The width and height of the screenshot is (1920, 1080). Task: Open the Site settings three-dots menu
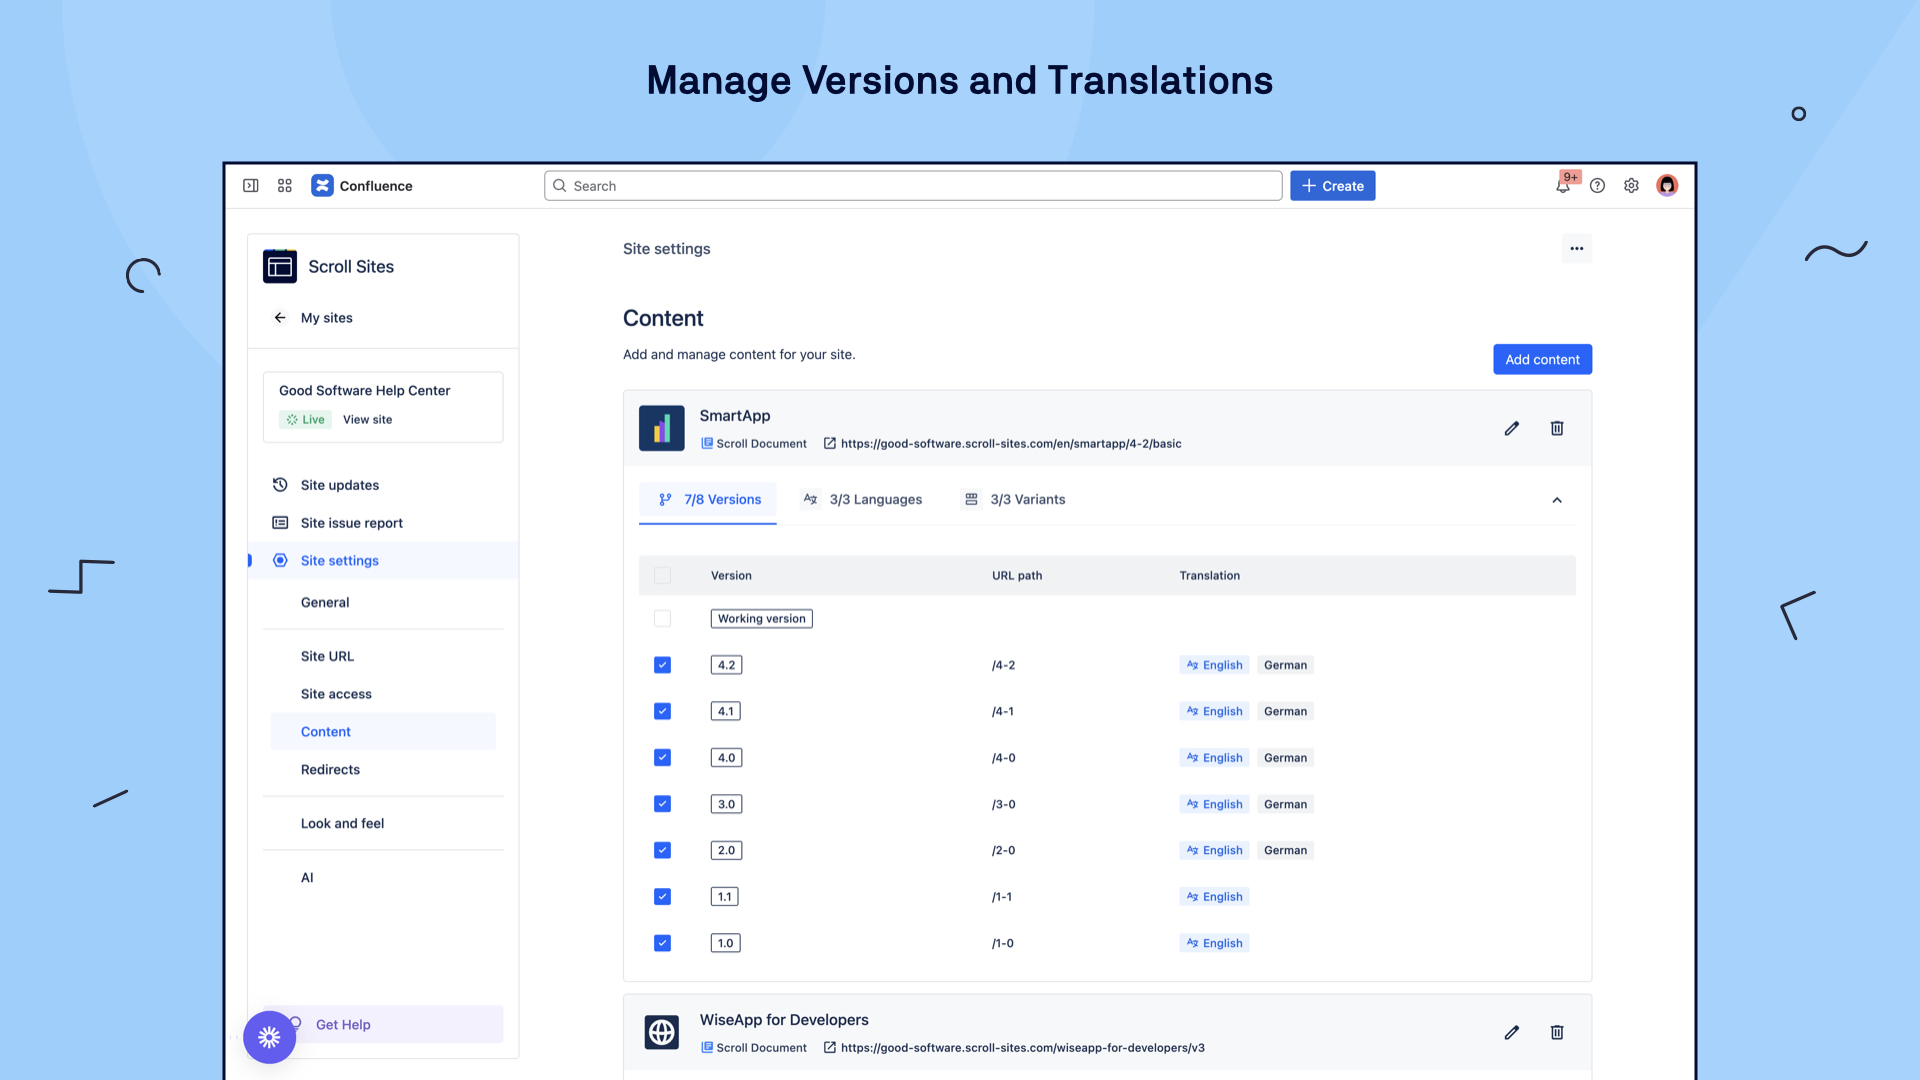[1576, 249]
